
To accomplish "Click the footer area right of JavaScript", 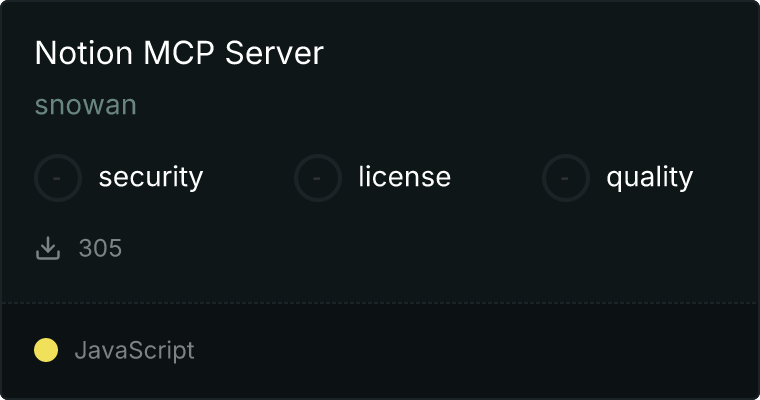I will pyautogui.click(x=475, y=351).
